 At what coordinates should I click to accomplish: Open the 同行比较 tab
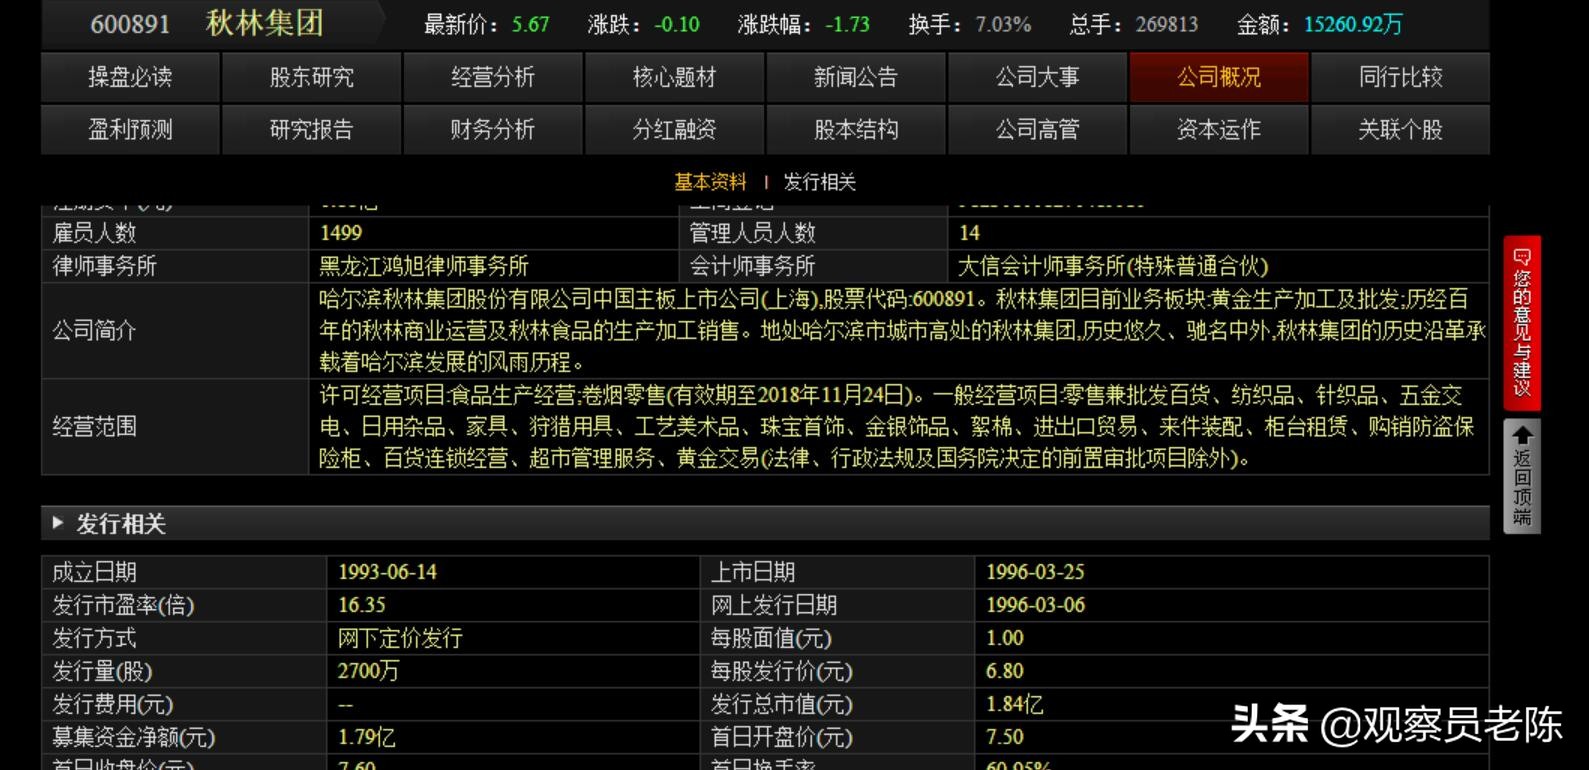(1401, 77)
